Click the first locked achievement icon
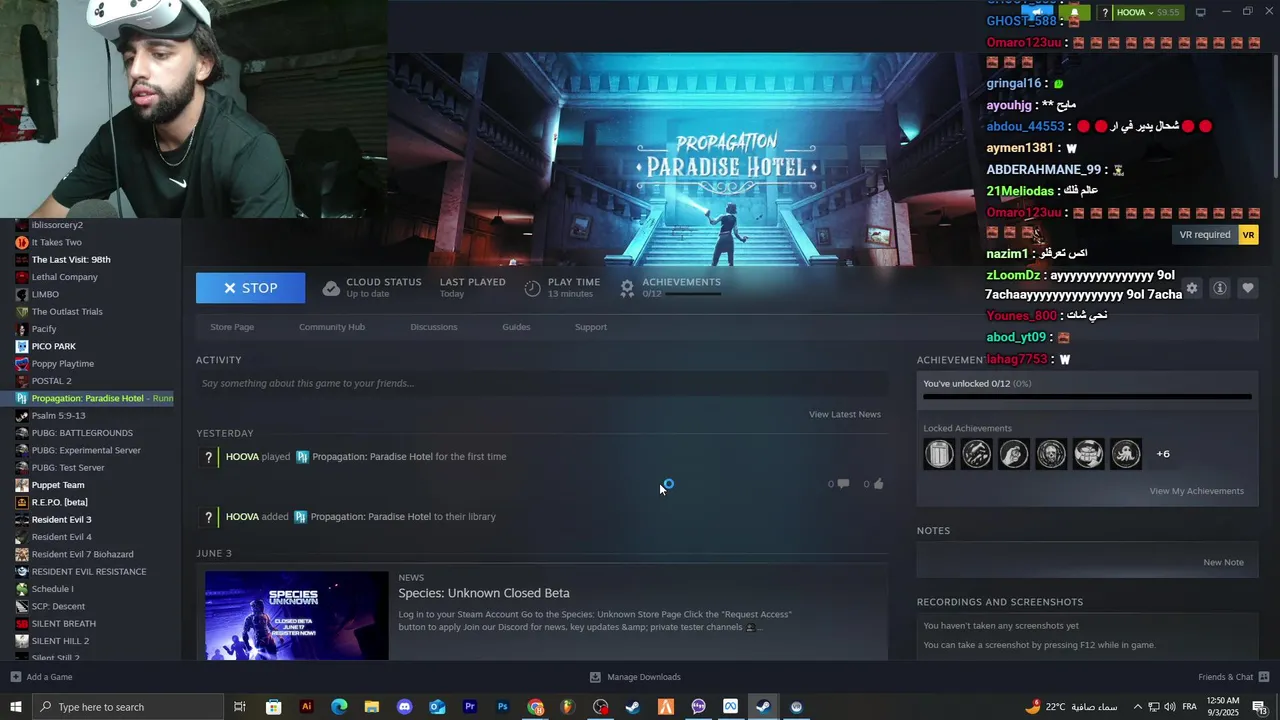 point(939,454)
